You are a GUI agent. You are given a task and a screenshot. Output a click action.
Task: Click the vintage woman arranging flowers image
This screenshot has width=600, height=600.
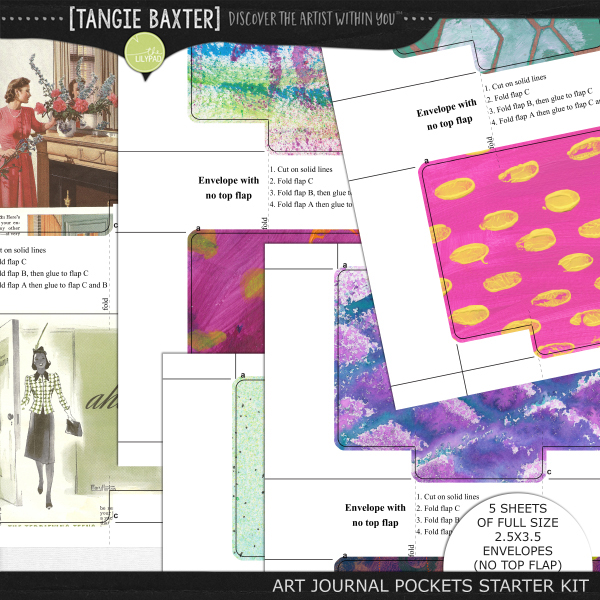[x=59, y=124]
